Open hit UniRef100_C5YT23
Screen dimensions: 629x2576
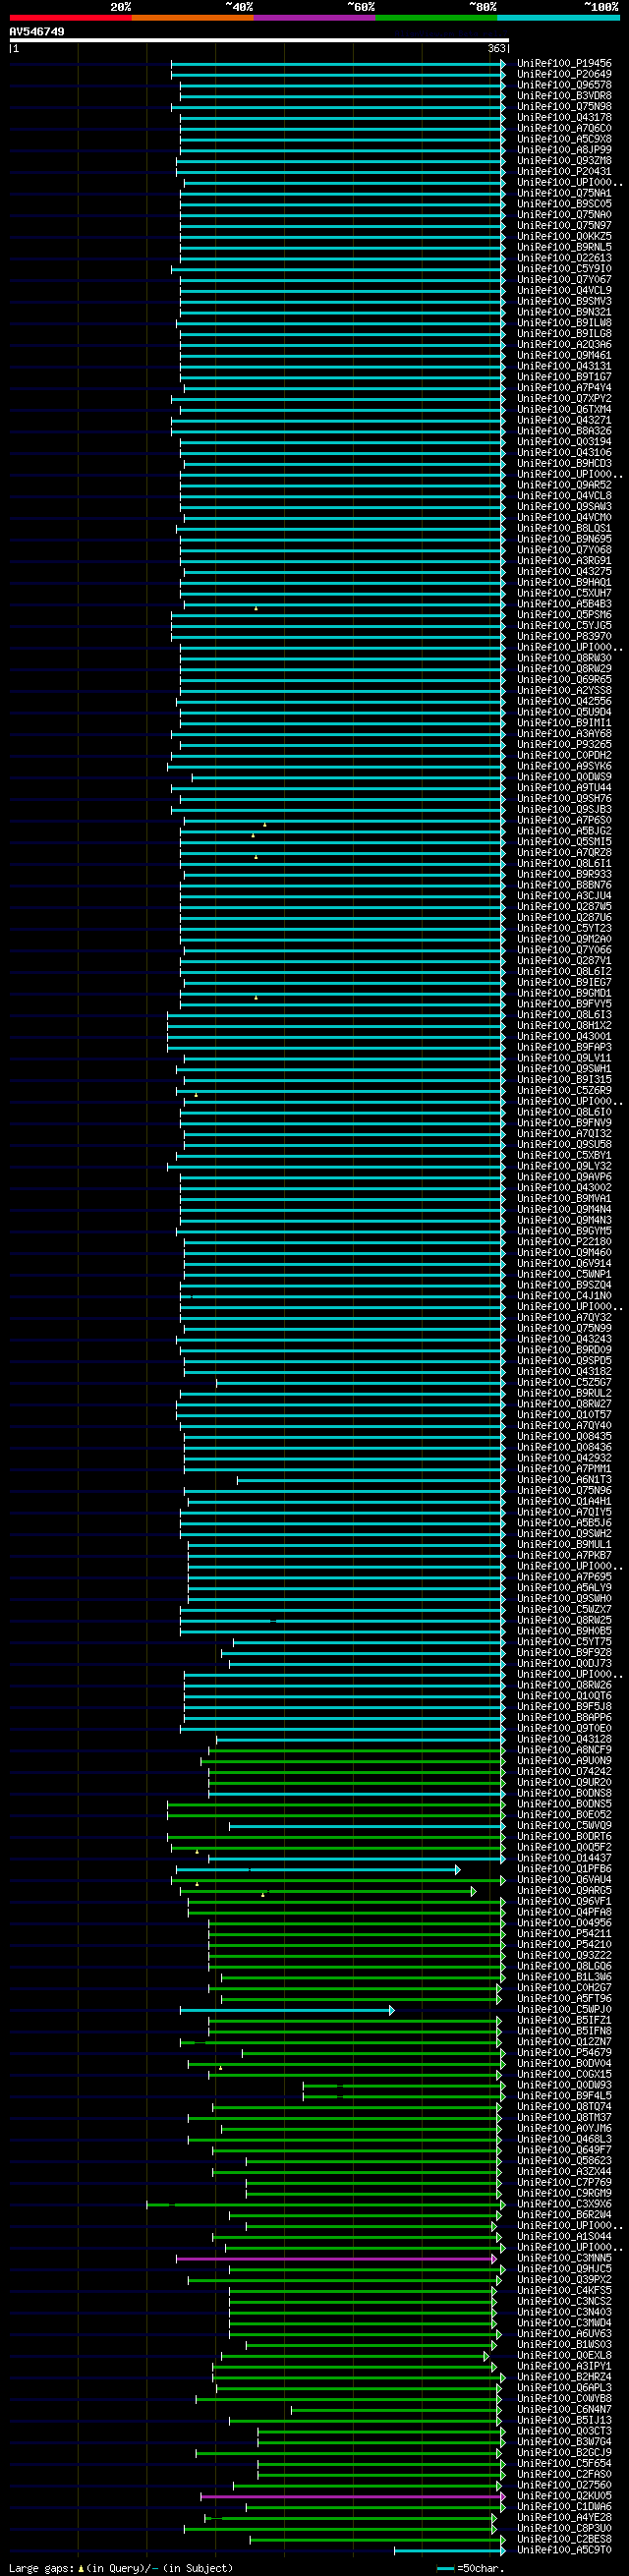564,929
